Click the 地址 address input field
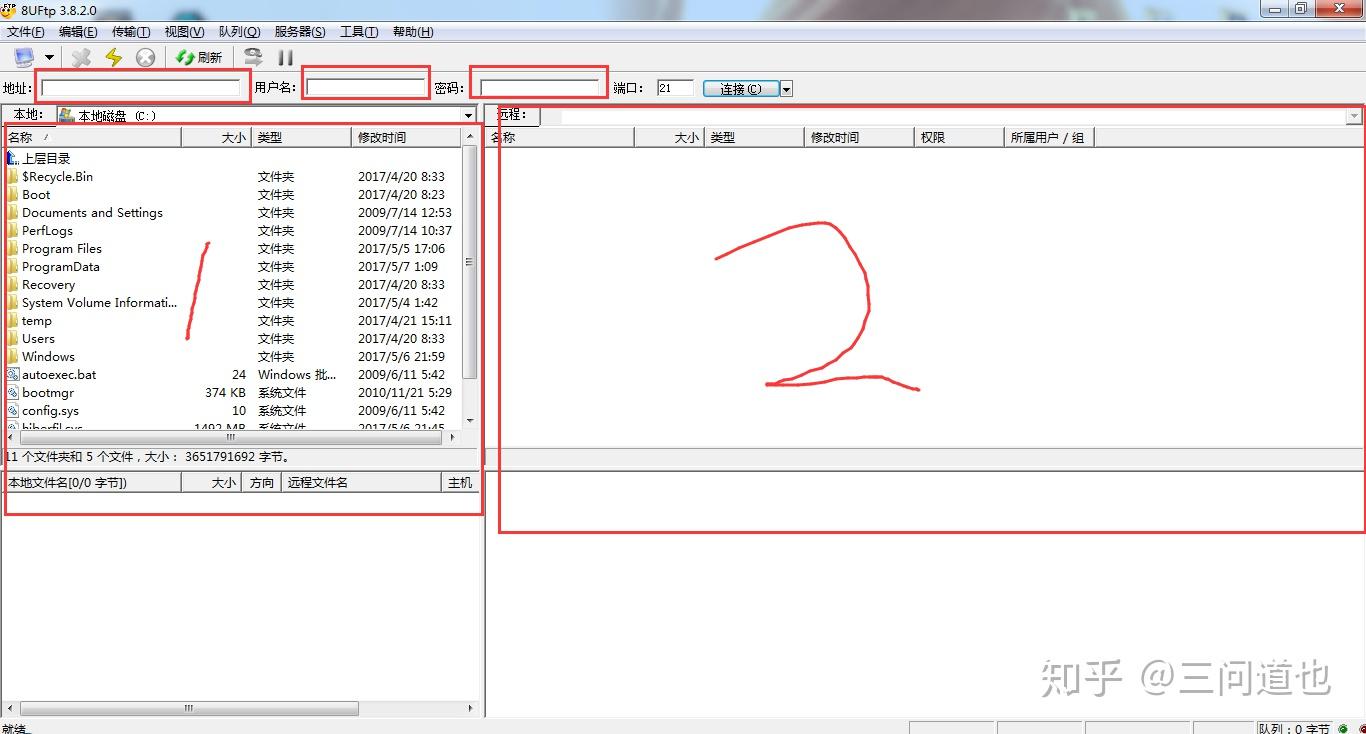Screen dimensions: 1366x734 [141, 88]
